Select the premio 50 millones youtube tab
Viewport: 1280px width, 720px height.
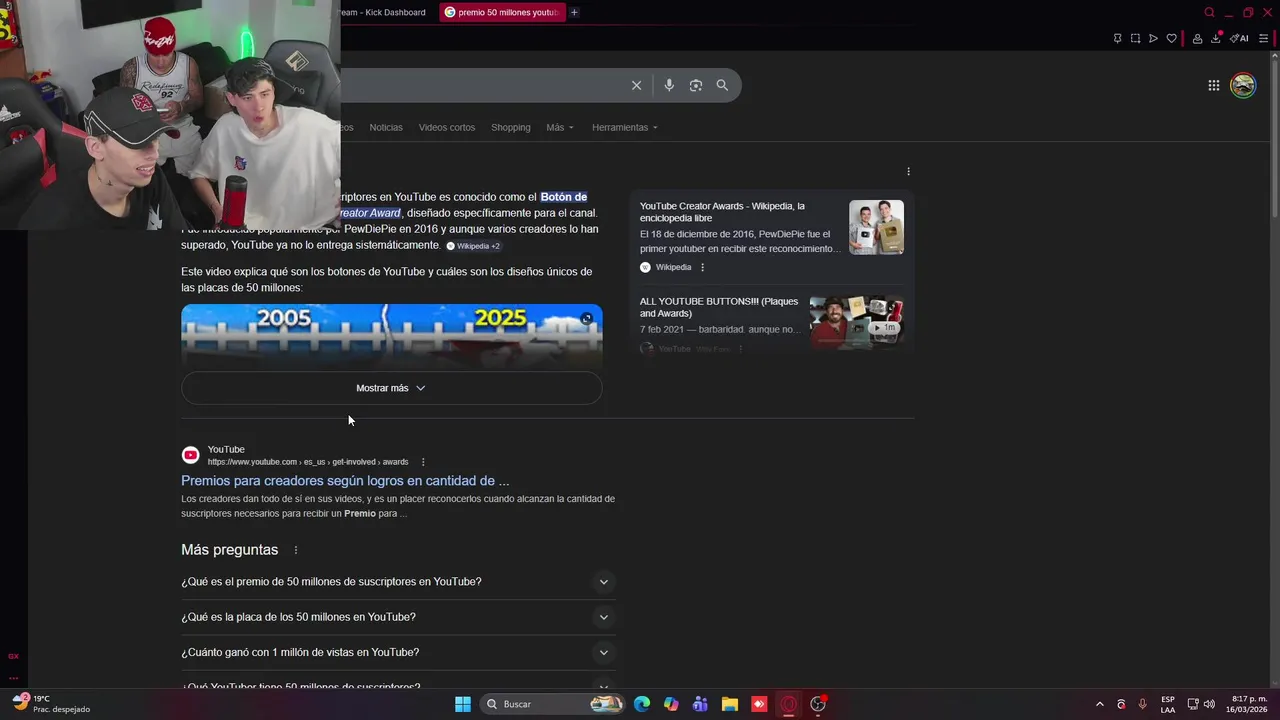[x=503, y=12]
